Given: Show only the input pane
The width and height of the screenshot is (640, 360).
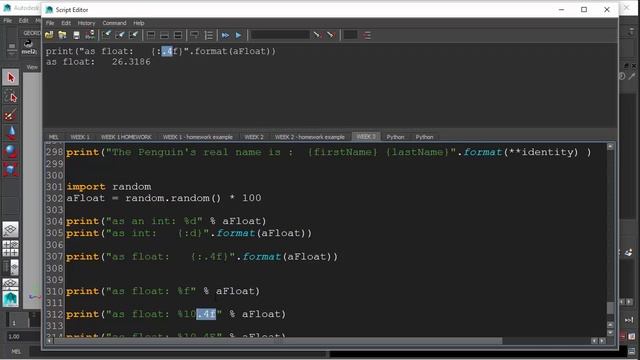Looking at the screenshot, I should pos(164,35).
